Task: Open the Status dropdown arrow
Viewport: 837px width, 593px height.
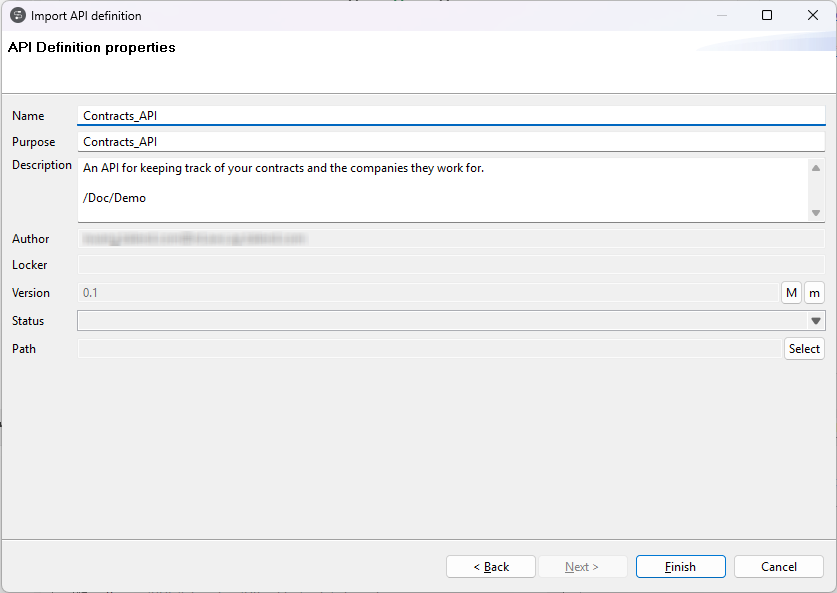Action: pyautogui.click(x=816, y=320)
